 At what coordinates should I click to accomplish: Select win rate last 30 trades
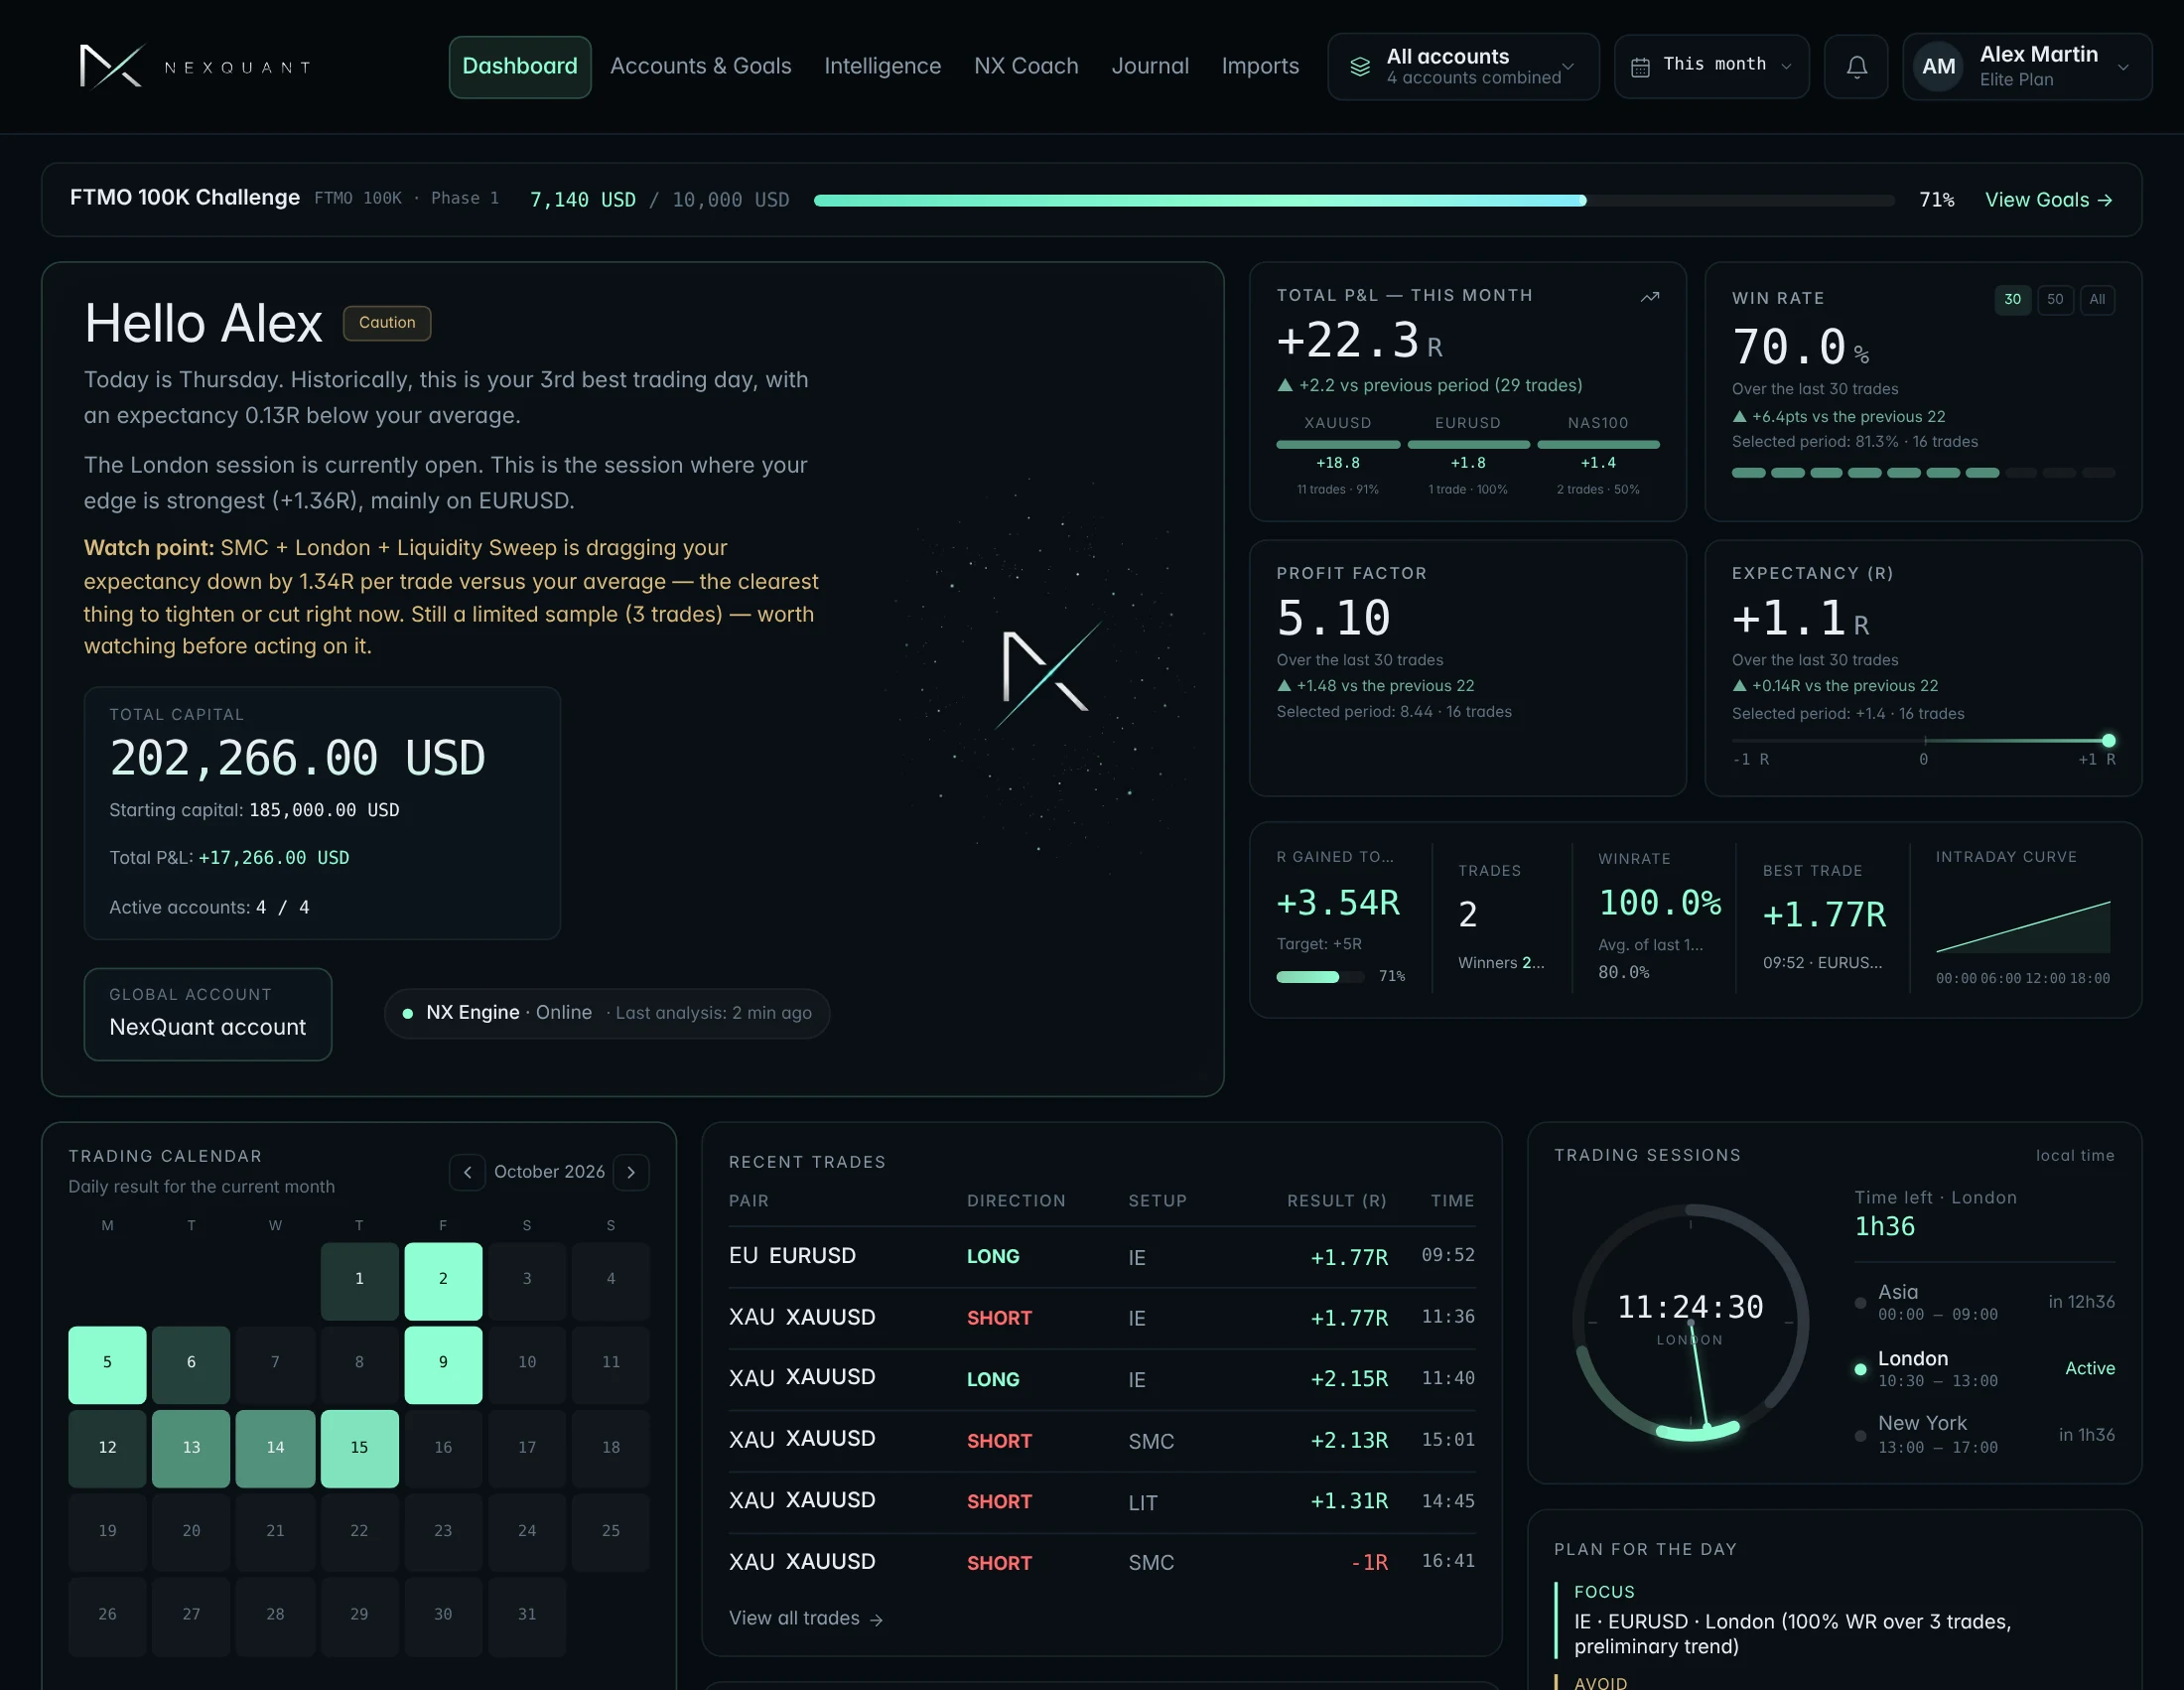pos(2012,299)
